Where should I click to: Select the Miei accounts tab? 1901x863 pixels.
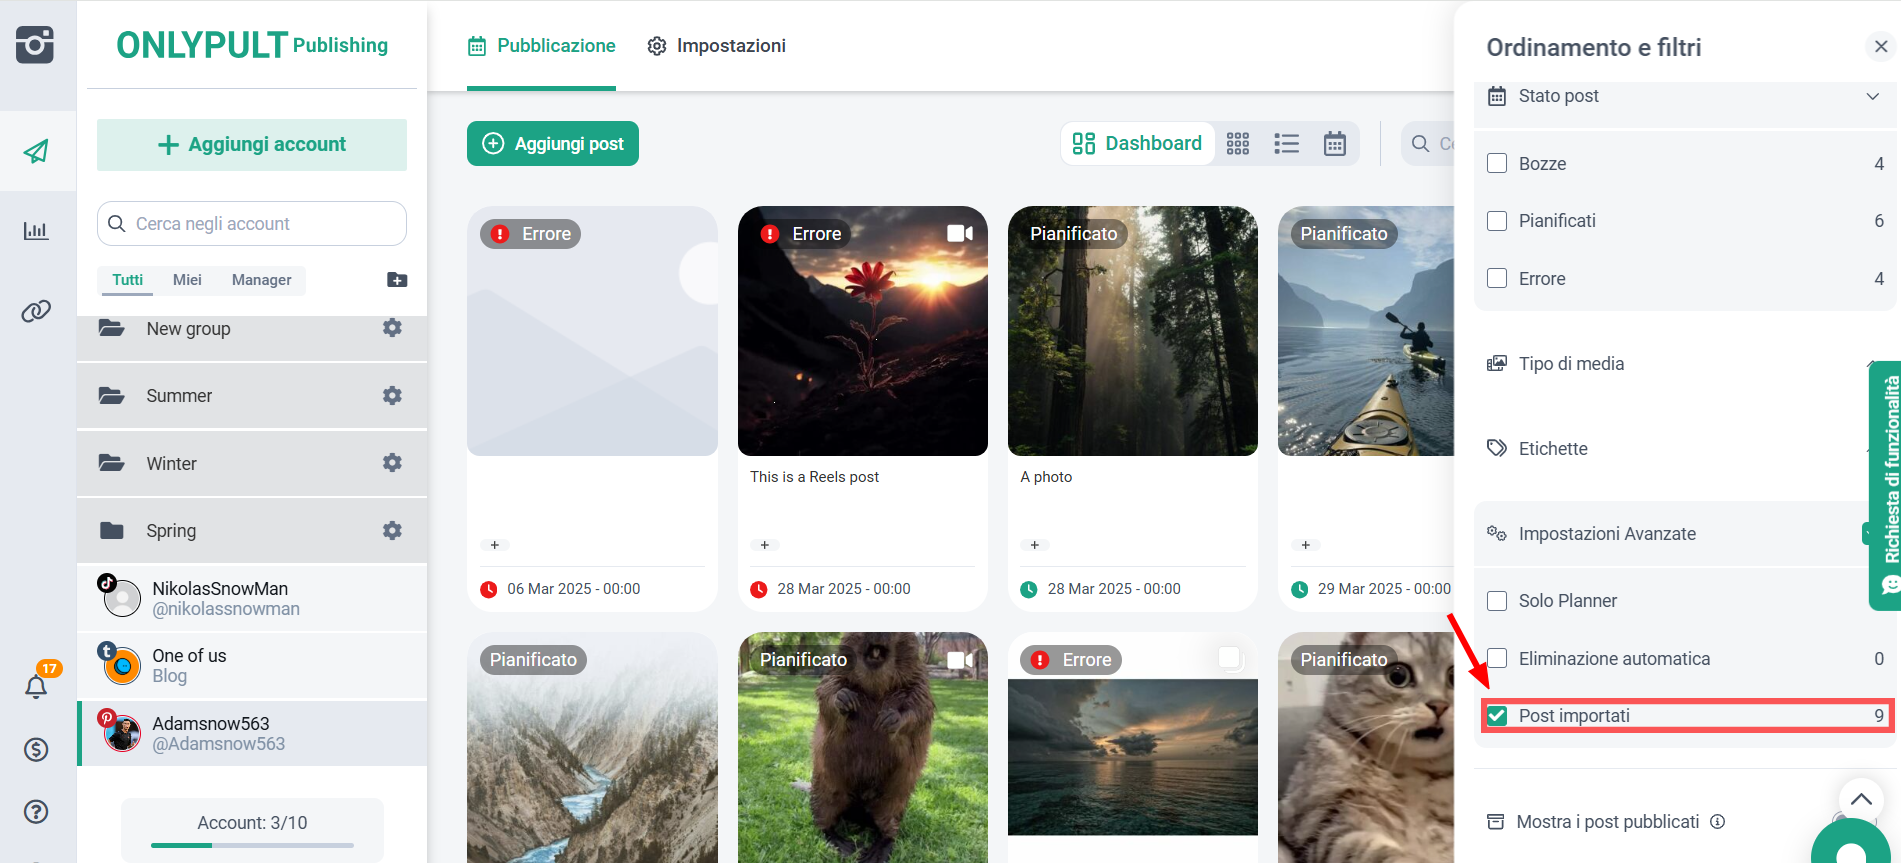[187, 280]
